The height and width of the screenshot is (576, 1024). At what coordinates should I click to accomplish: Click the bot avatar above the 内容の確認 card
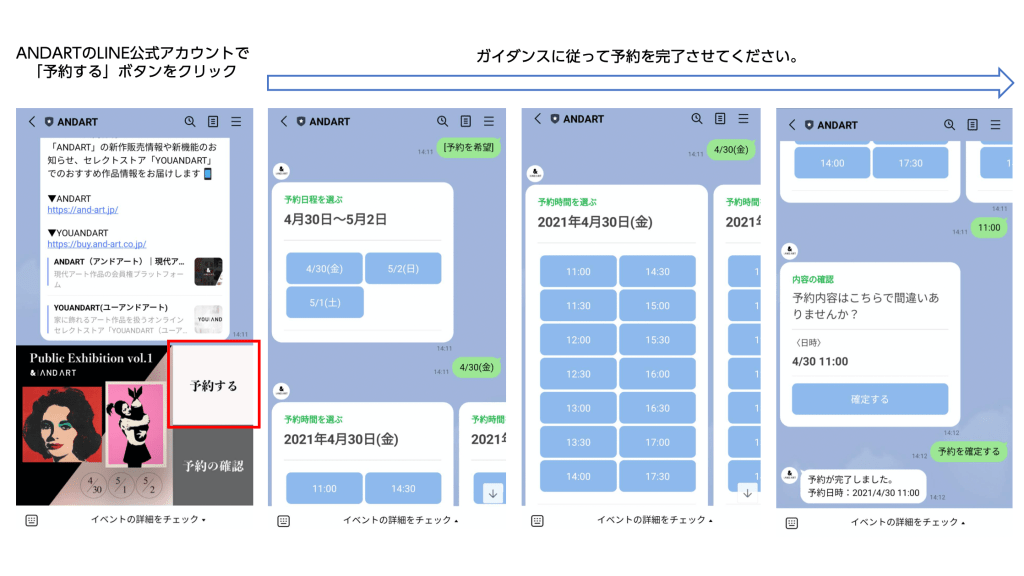click(x=789, y=251)
